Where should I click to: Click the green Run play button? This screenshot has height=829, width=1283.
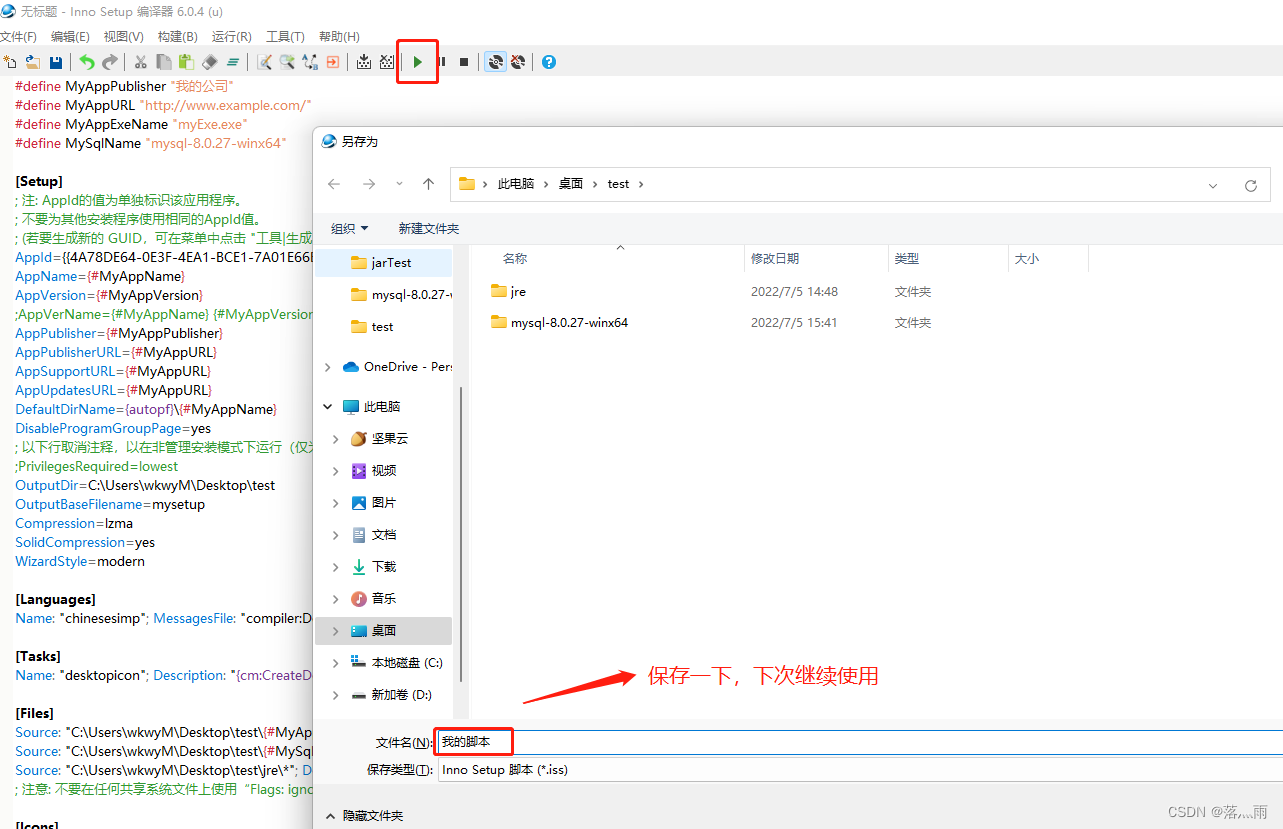pos(418,62)
